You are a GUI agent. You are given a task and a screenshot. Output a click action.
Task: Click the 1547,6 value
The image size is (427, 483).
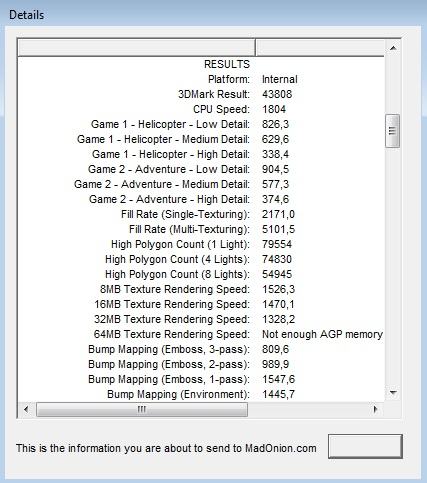[278, 379]
